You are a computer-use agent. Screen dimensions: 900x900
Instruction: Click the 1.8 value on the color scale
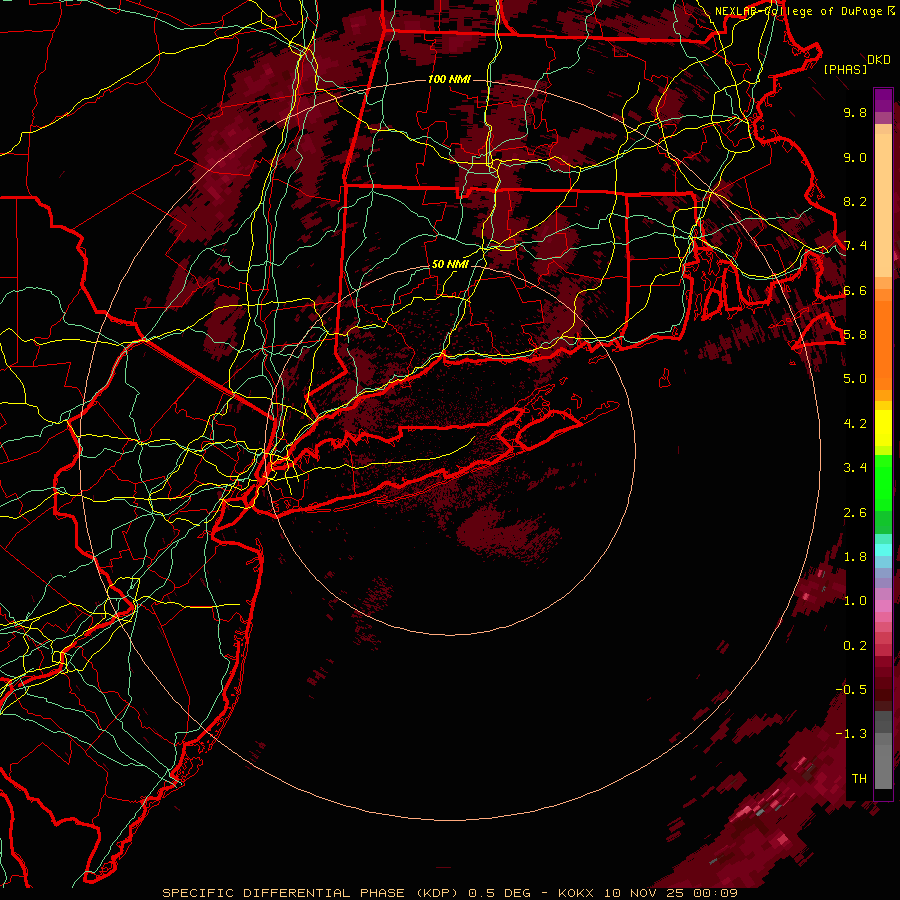click(855, 557)
